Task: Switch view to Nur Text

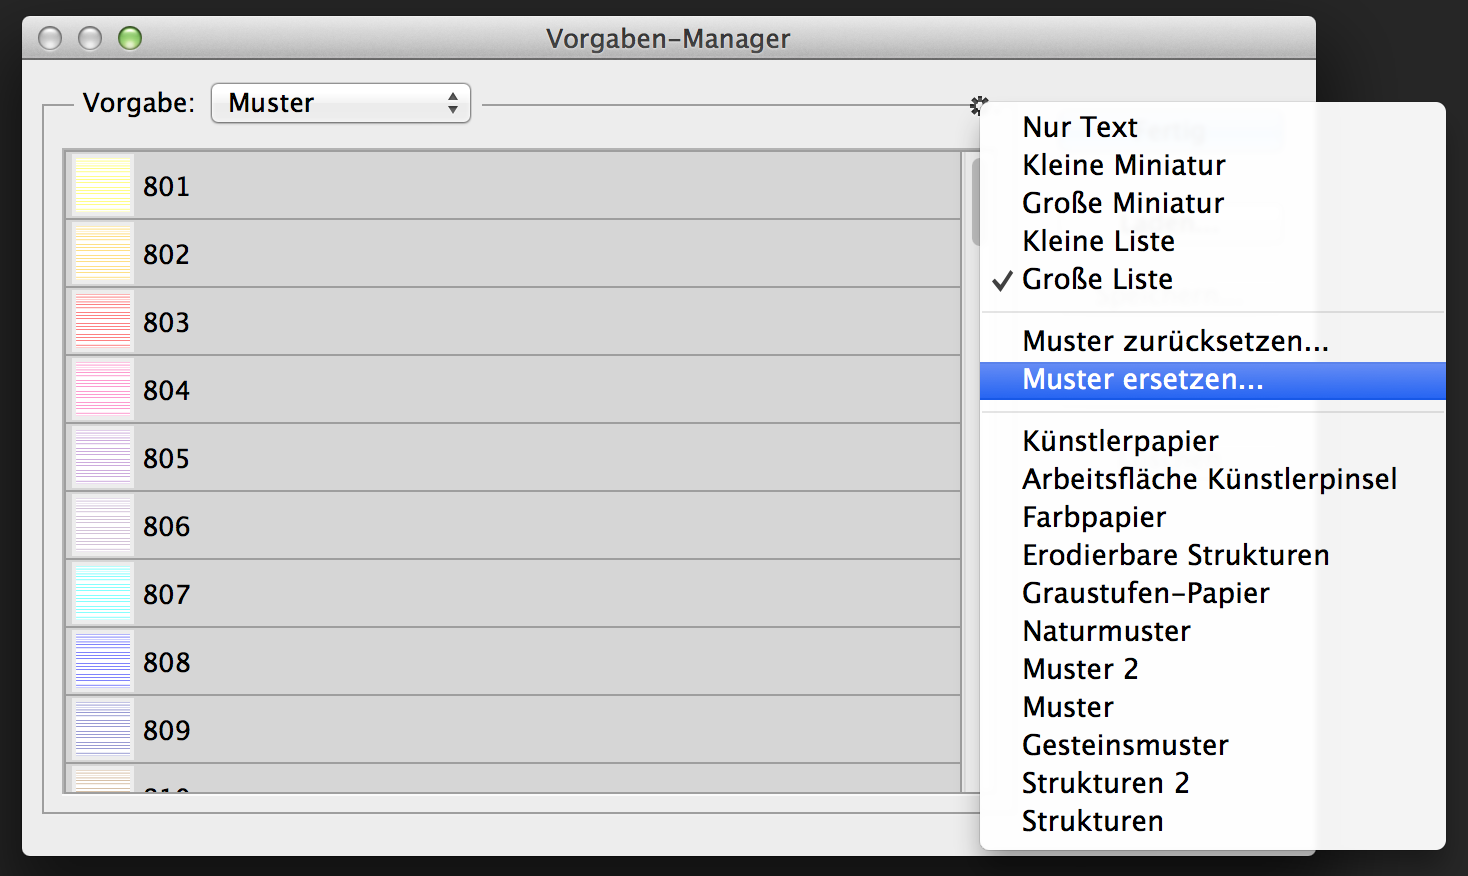Action: click(x=1079, y=127)
